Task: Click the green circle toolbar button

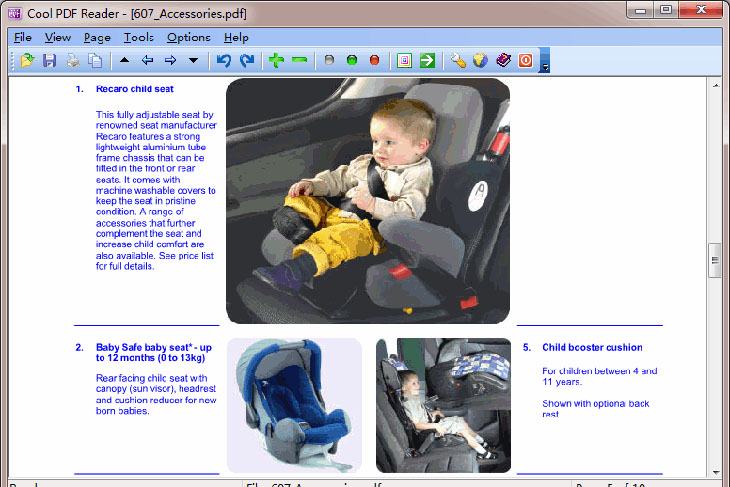Action: click(x=352, y=60)
